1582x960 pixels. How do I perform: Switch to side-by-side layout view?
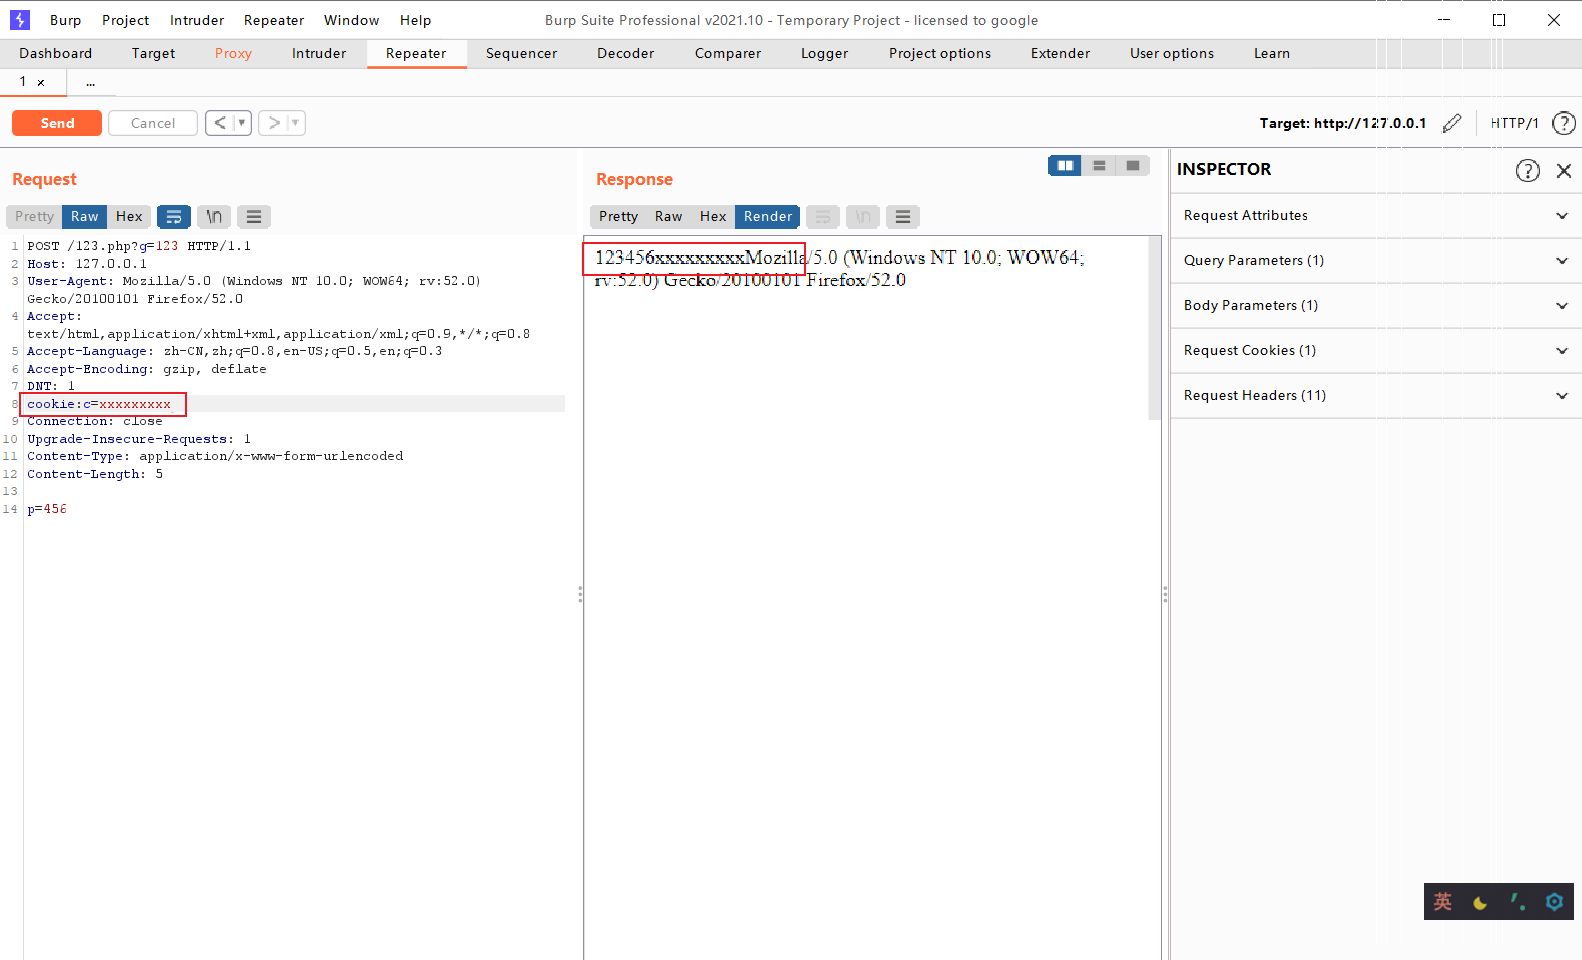click(1065, 165)
